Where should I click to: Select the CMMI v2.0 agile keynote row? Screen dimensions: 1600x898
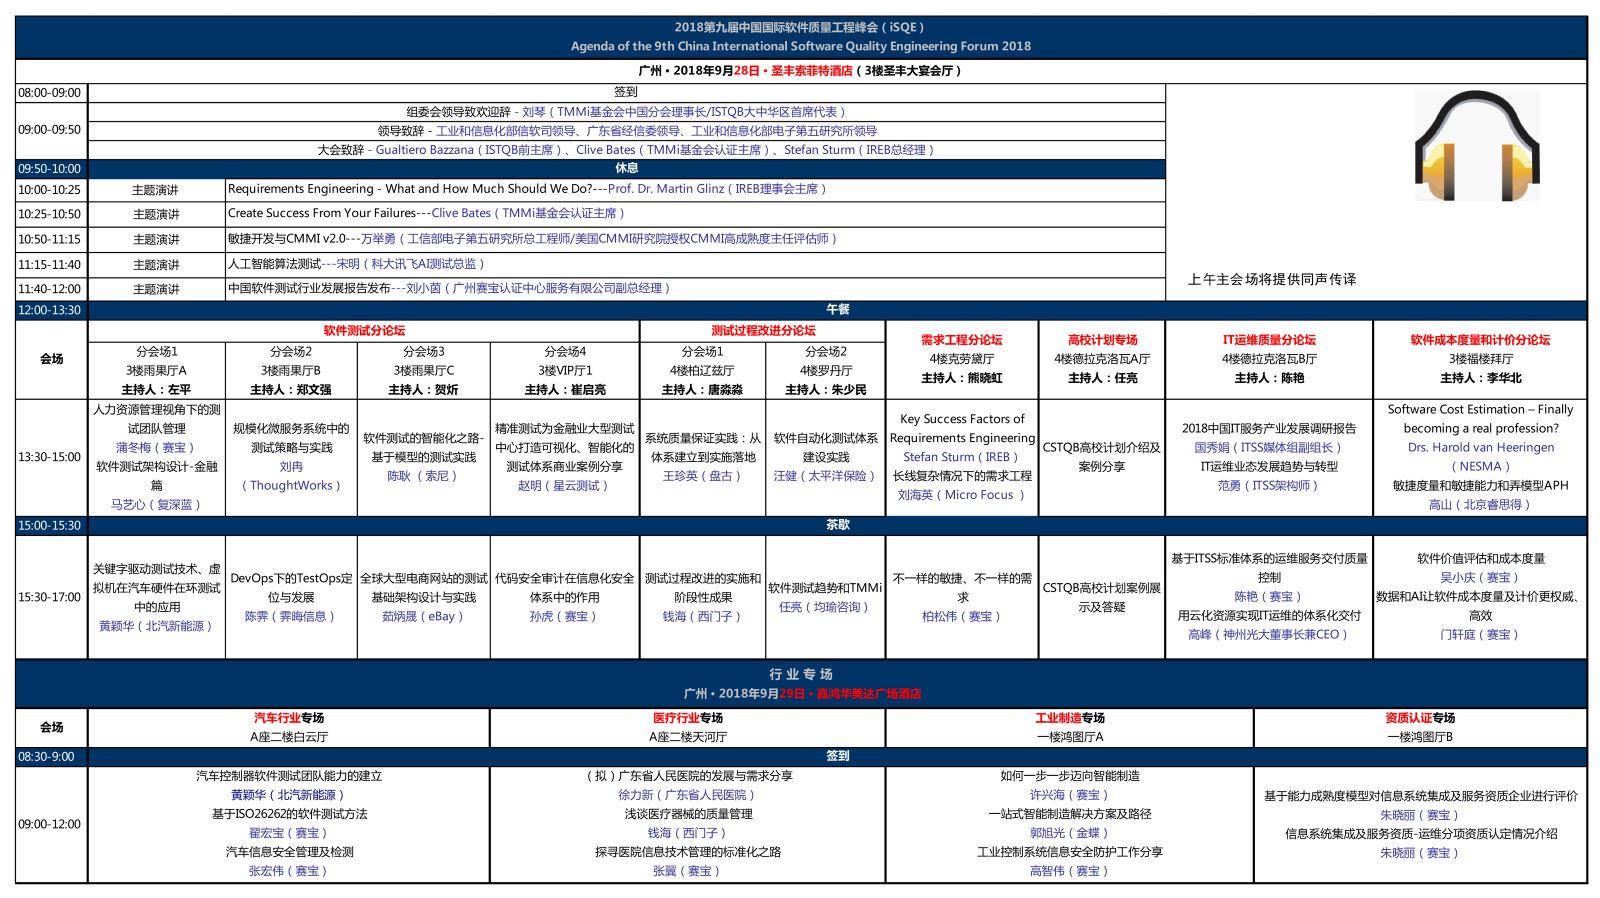tap(695, 239)
